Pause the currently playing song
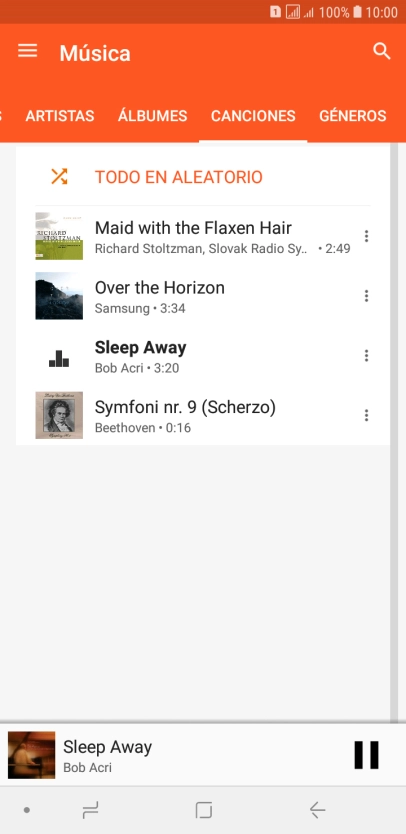This screenshot has height=834, width=406. click(367, 755)
